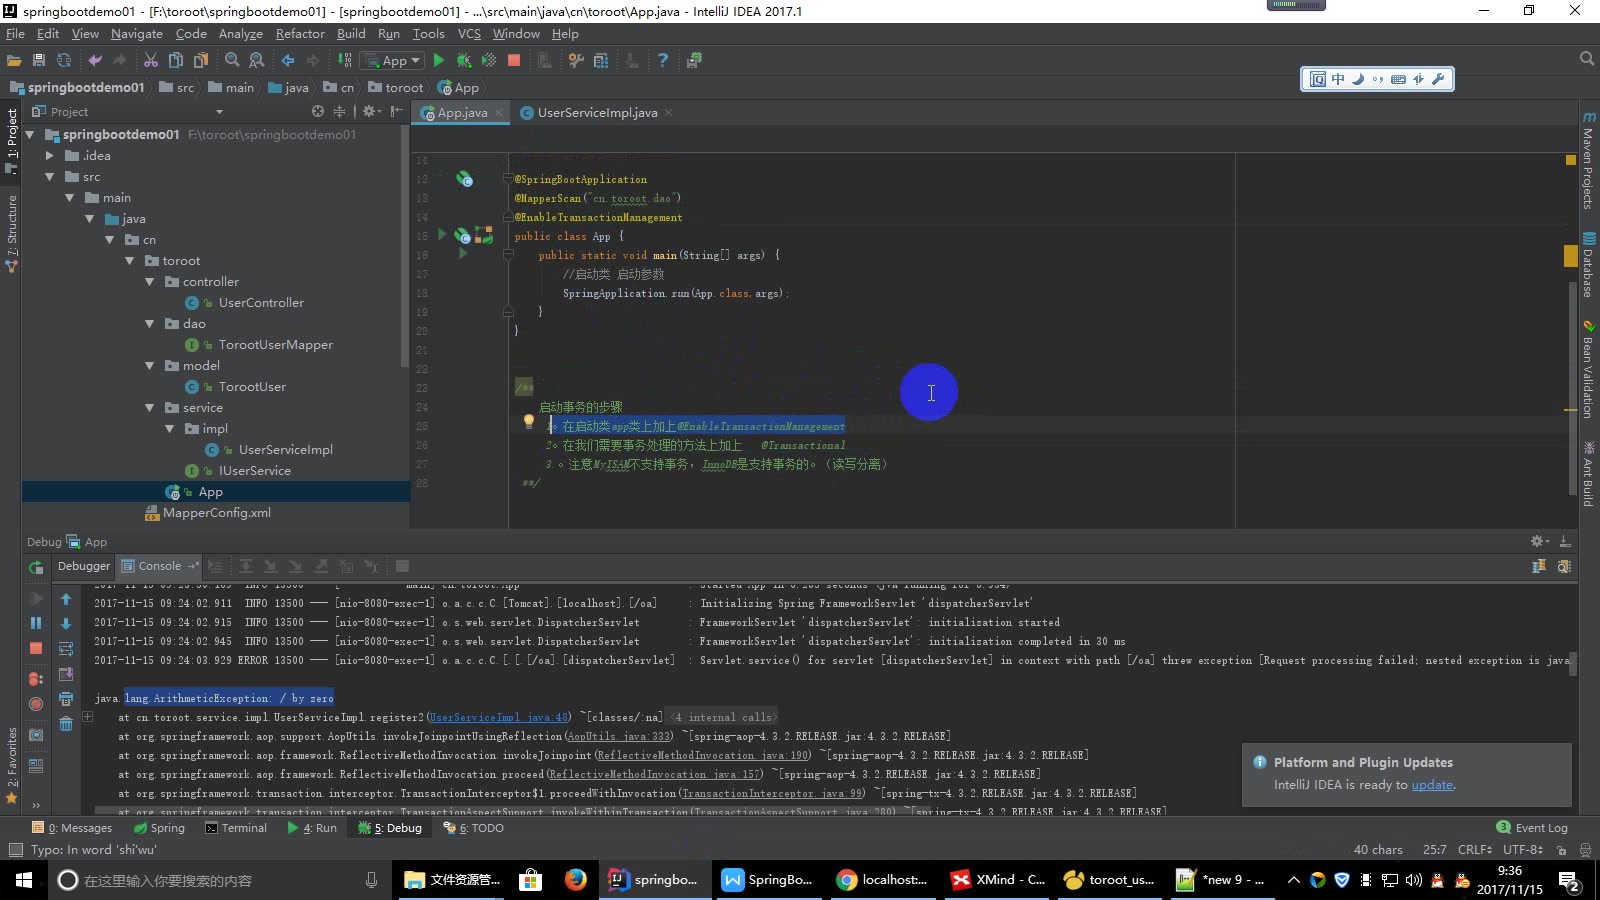Open the Analyze menu
This screenshot has height=900, width=1600.
point(240,34)
